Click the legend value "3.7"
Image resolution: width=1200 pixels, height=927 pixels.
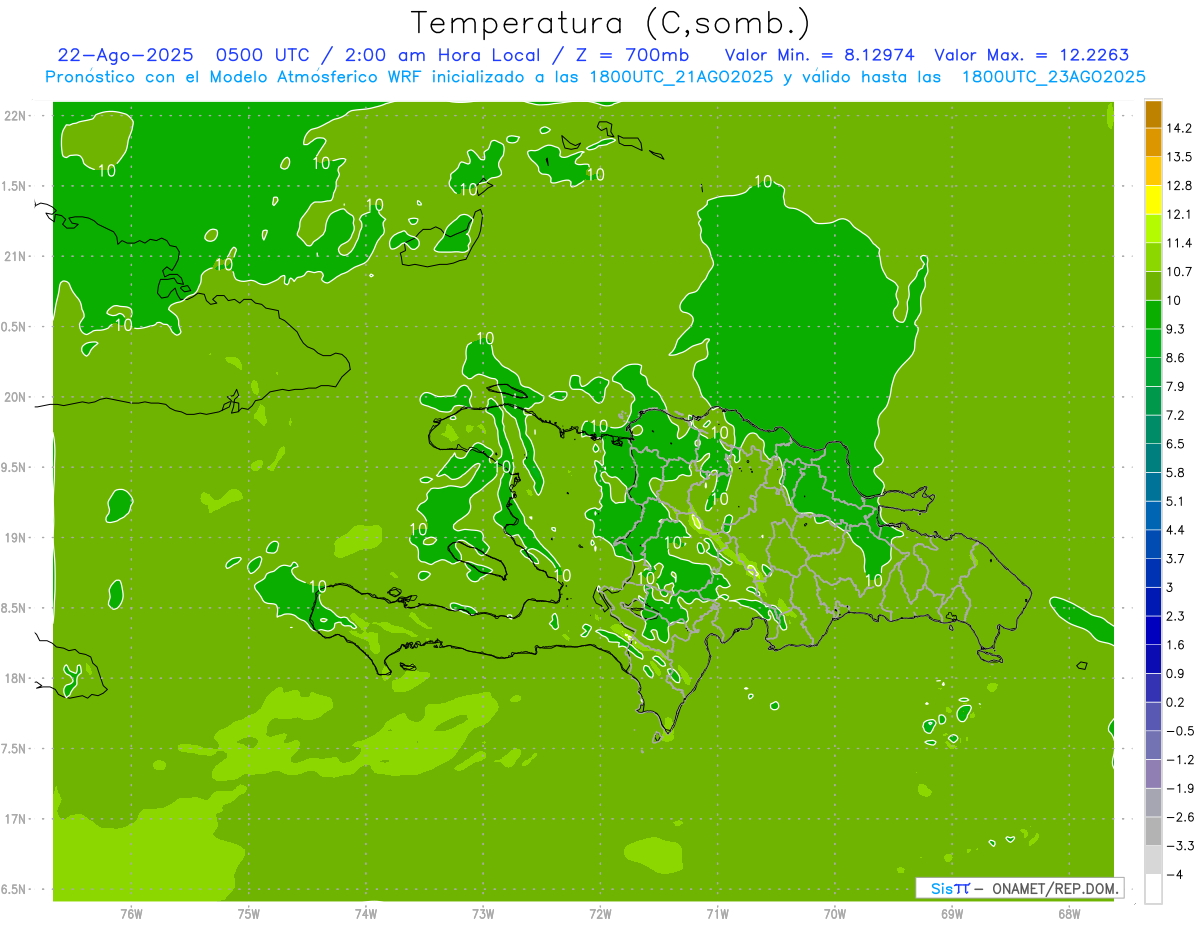click(1175, 559)
